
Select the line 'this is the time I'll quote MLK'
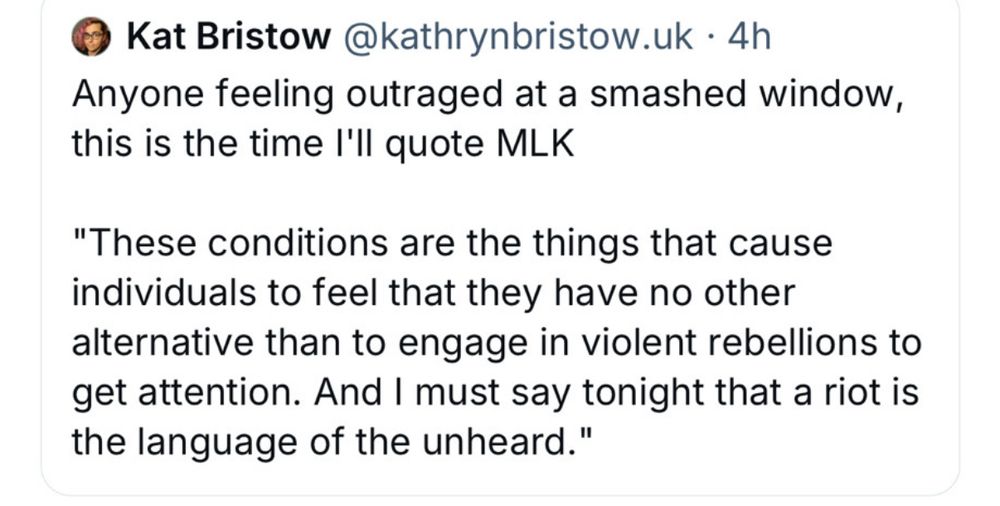click(x=322, y=145)
